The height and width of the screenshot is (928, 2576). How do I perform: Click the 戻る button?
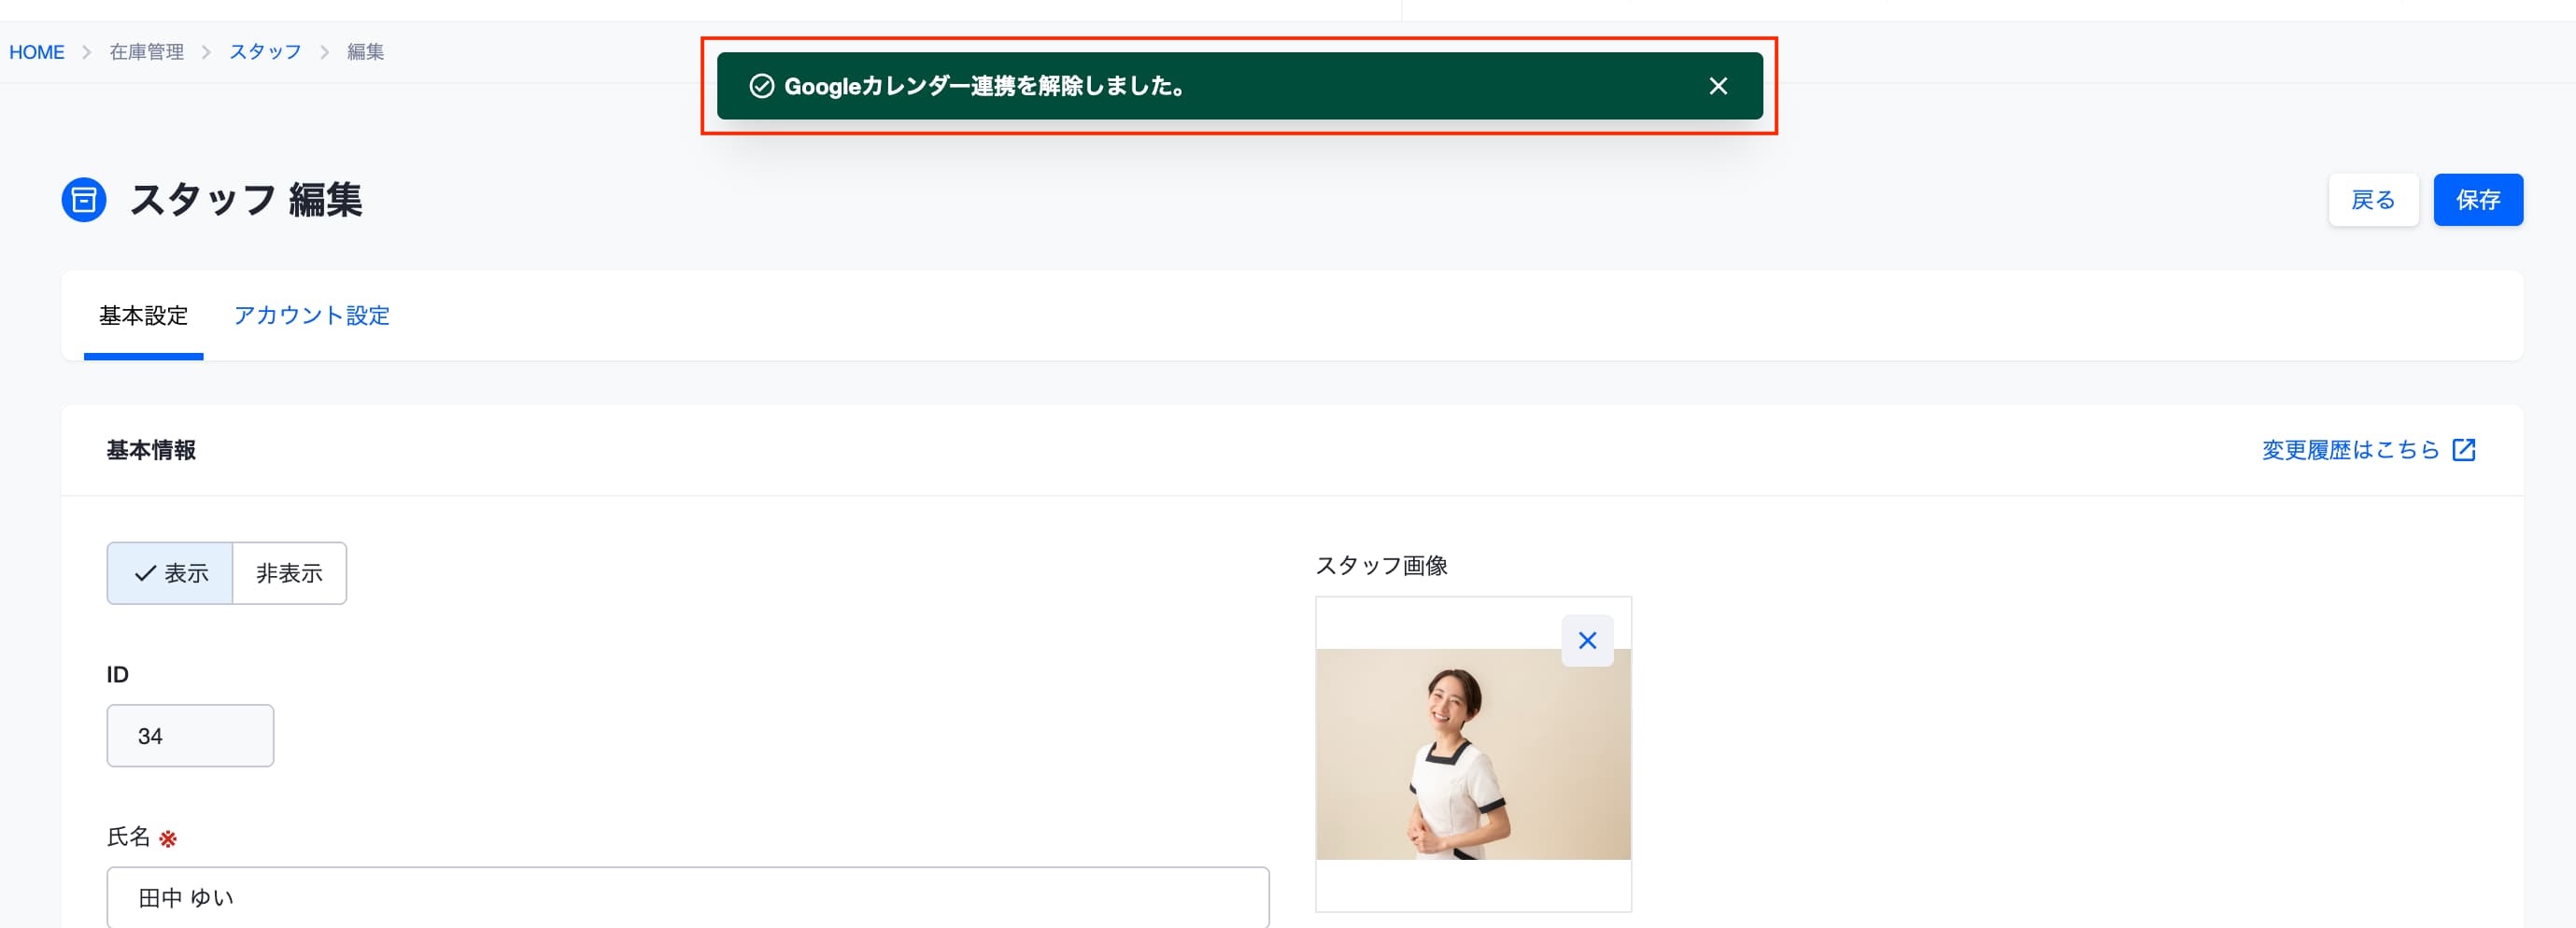coord(2373,200)
